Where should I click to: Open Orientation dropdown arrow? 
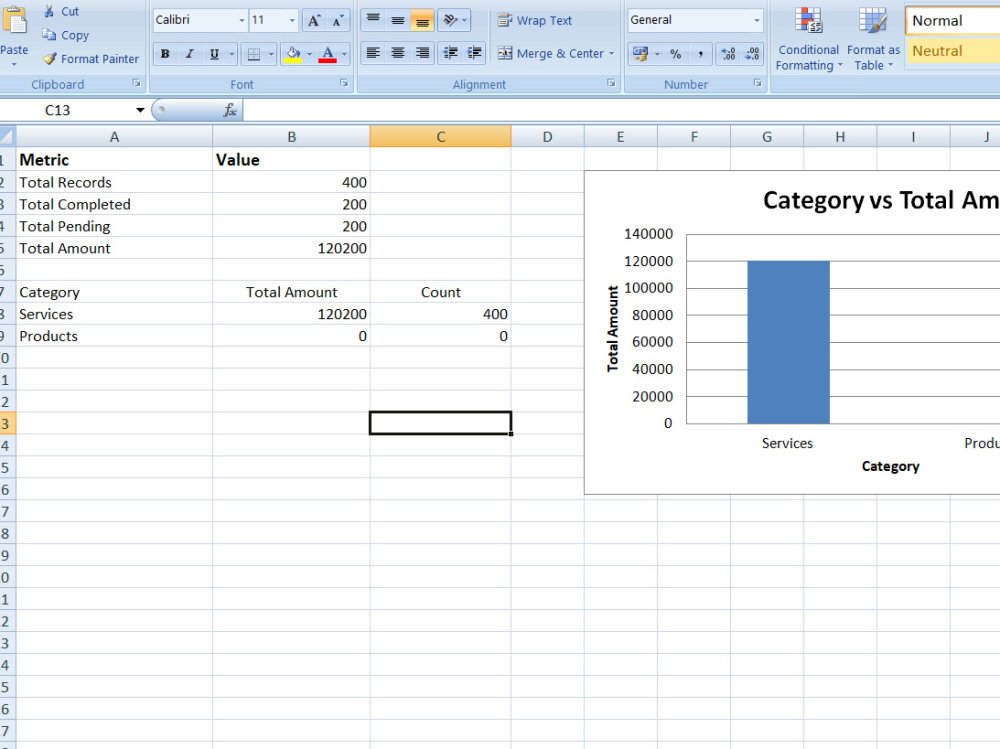tap(464, 20)
